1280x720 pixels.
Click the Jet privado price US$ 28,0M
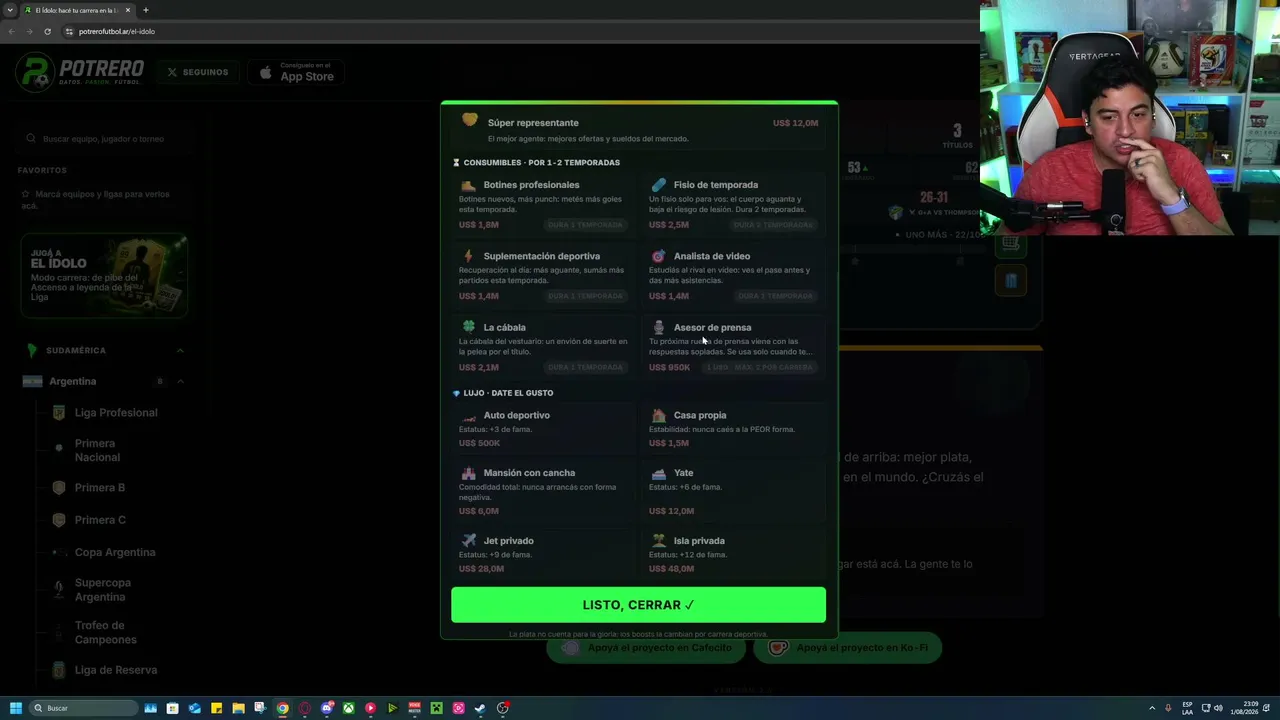(481, 569)
